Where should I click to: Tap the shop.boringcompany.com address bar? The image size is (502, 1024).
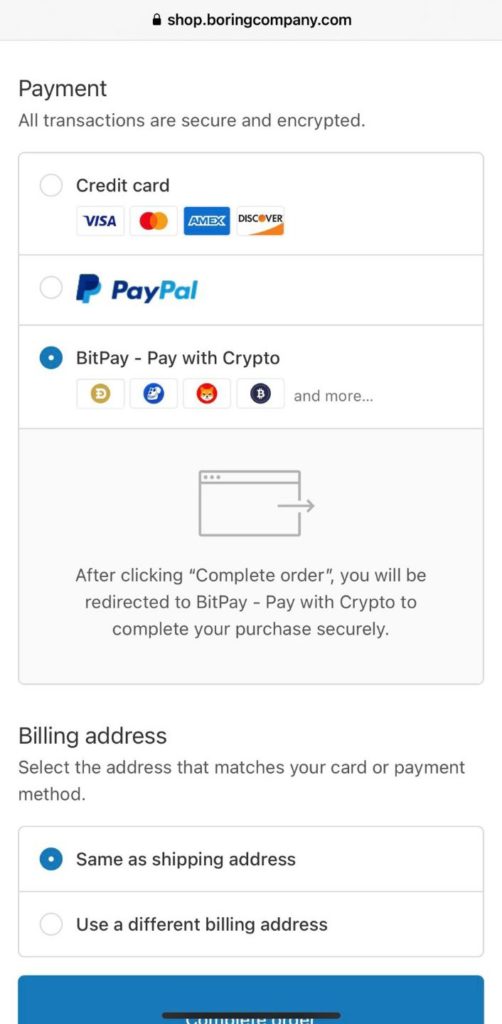(x=251, y=20)
